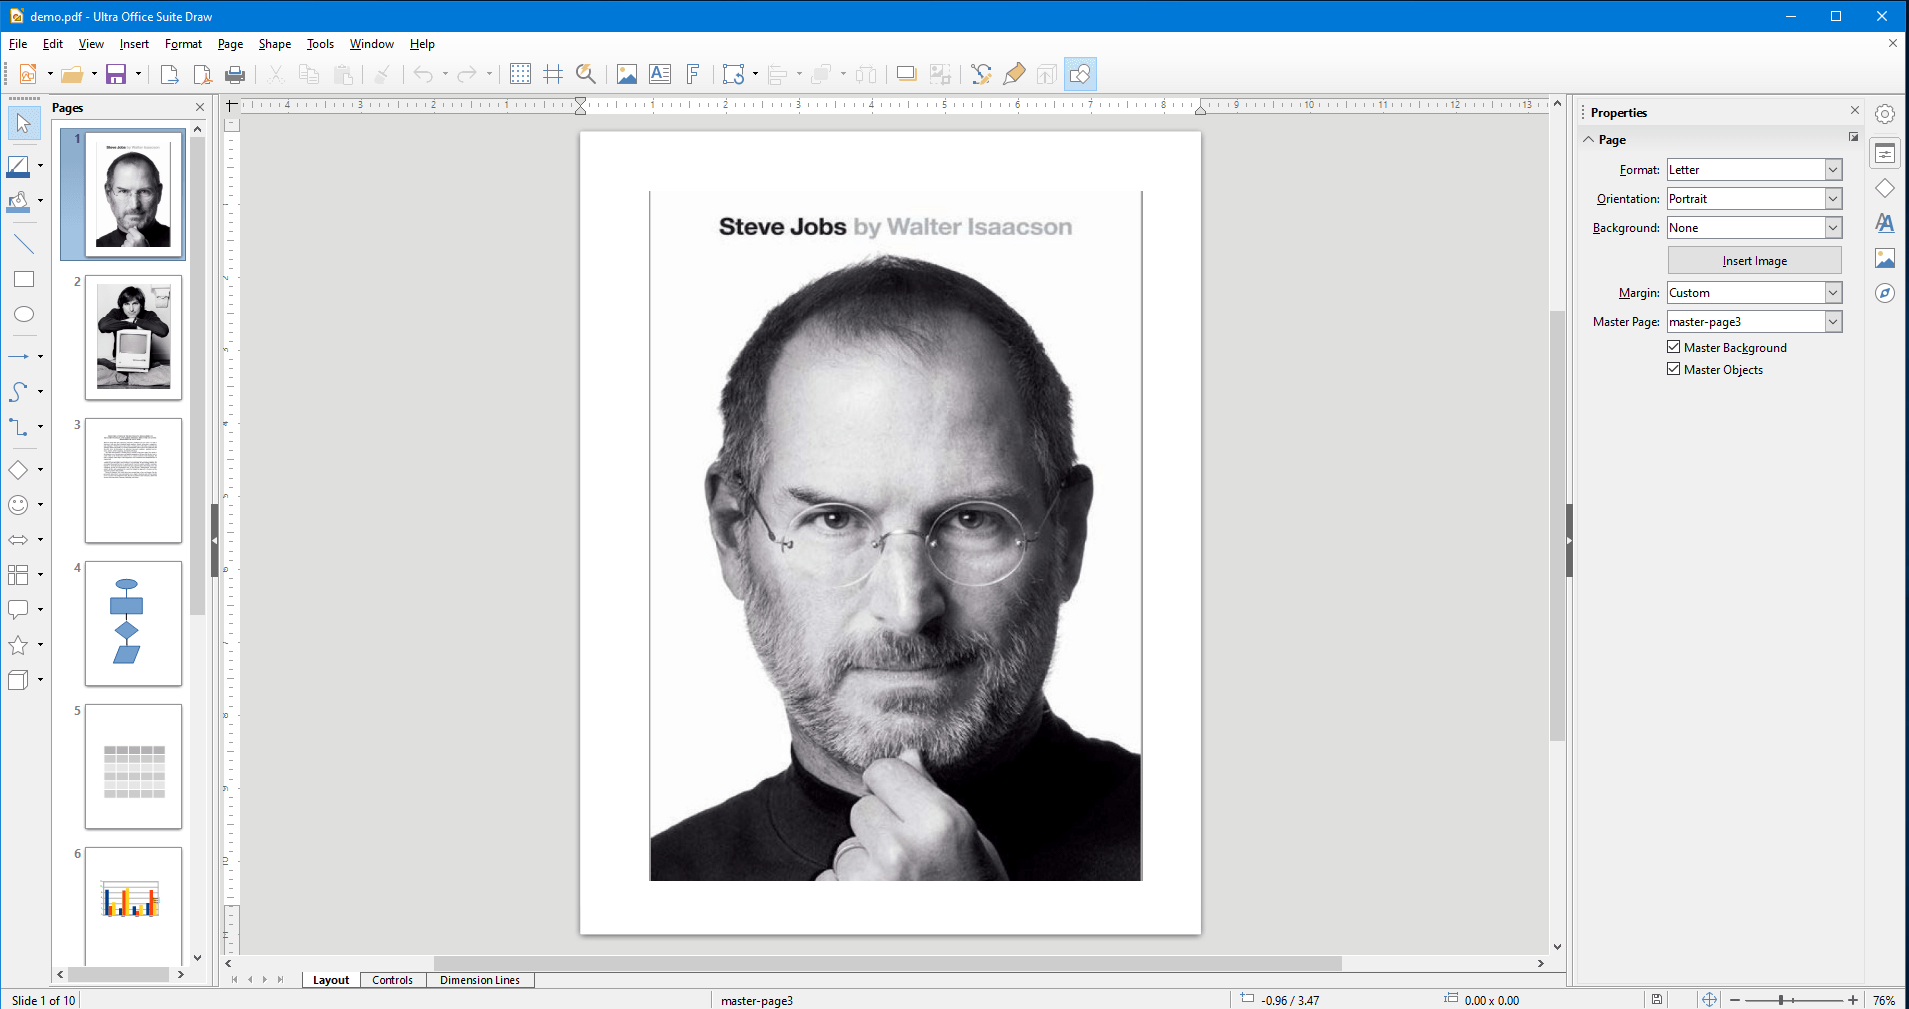Uncheck the Master Objects checkbox
The height and width of the screenshot is (1009, 1909).
coord(1674,369)
